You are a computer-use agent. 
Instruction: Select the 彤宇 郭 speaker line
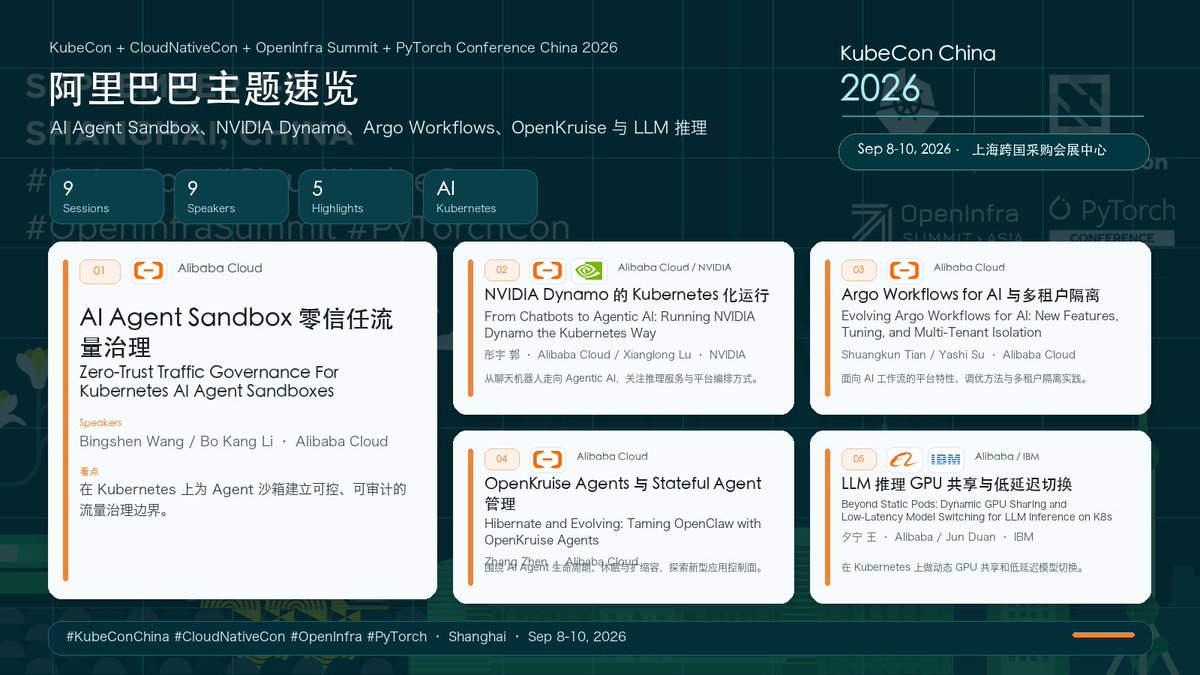tap(615, 354)
